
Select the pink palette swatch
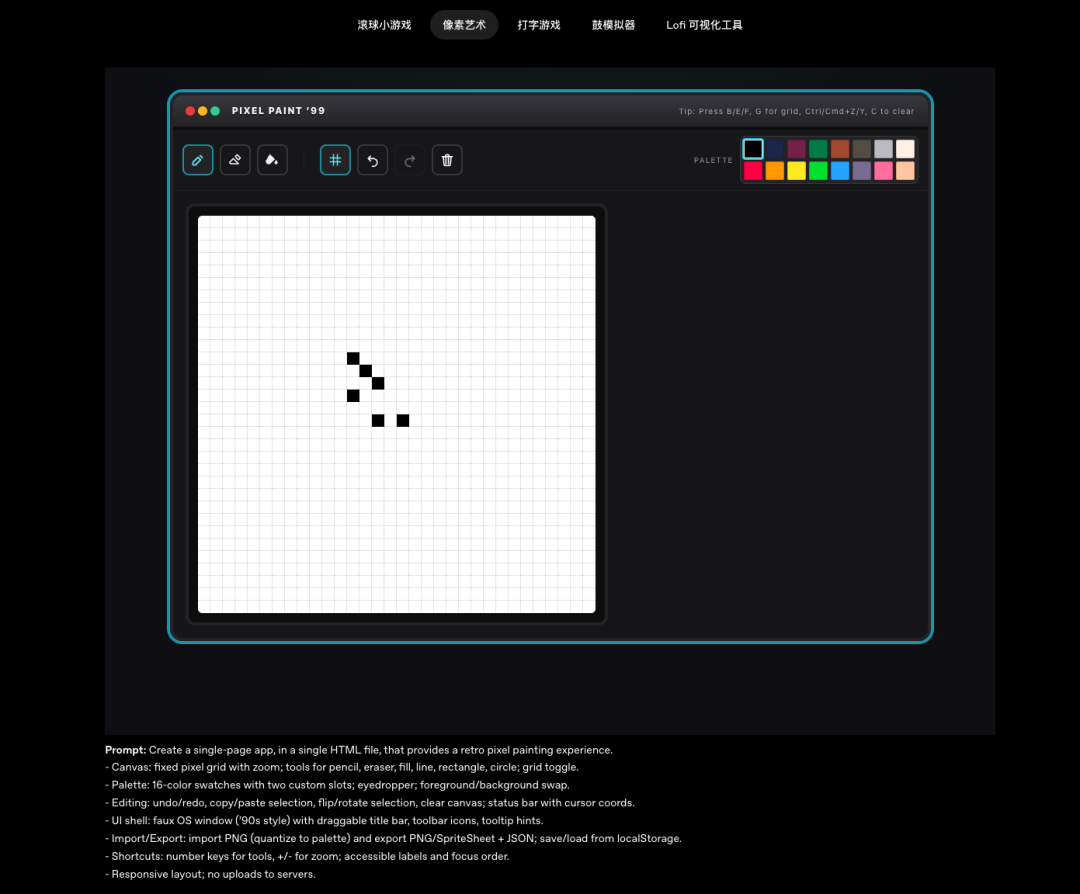[x=884, y=171]
